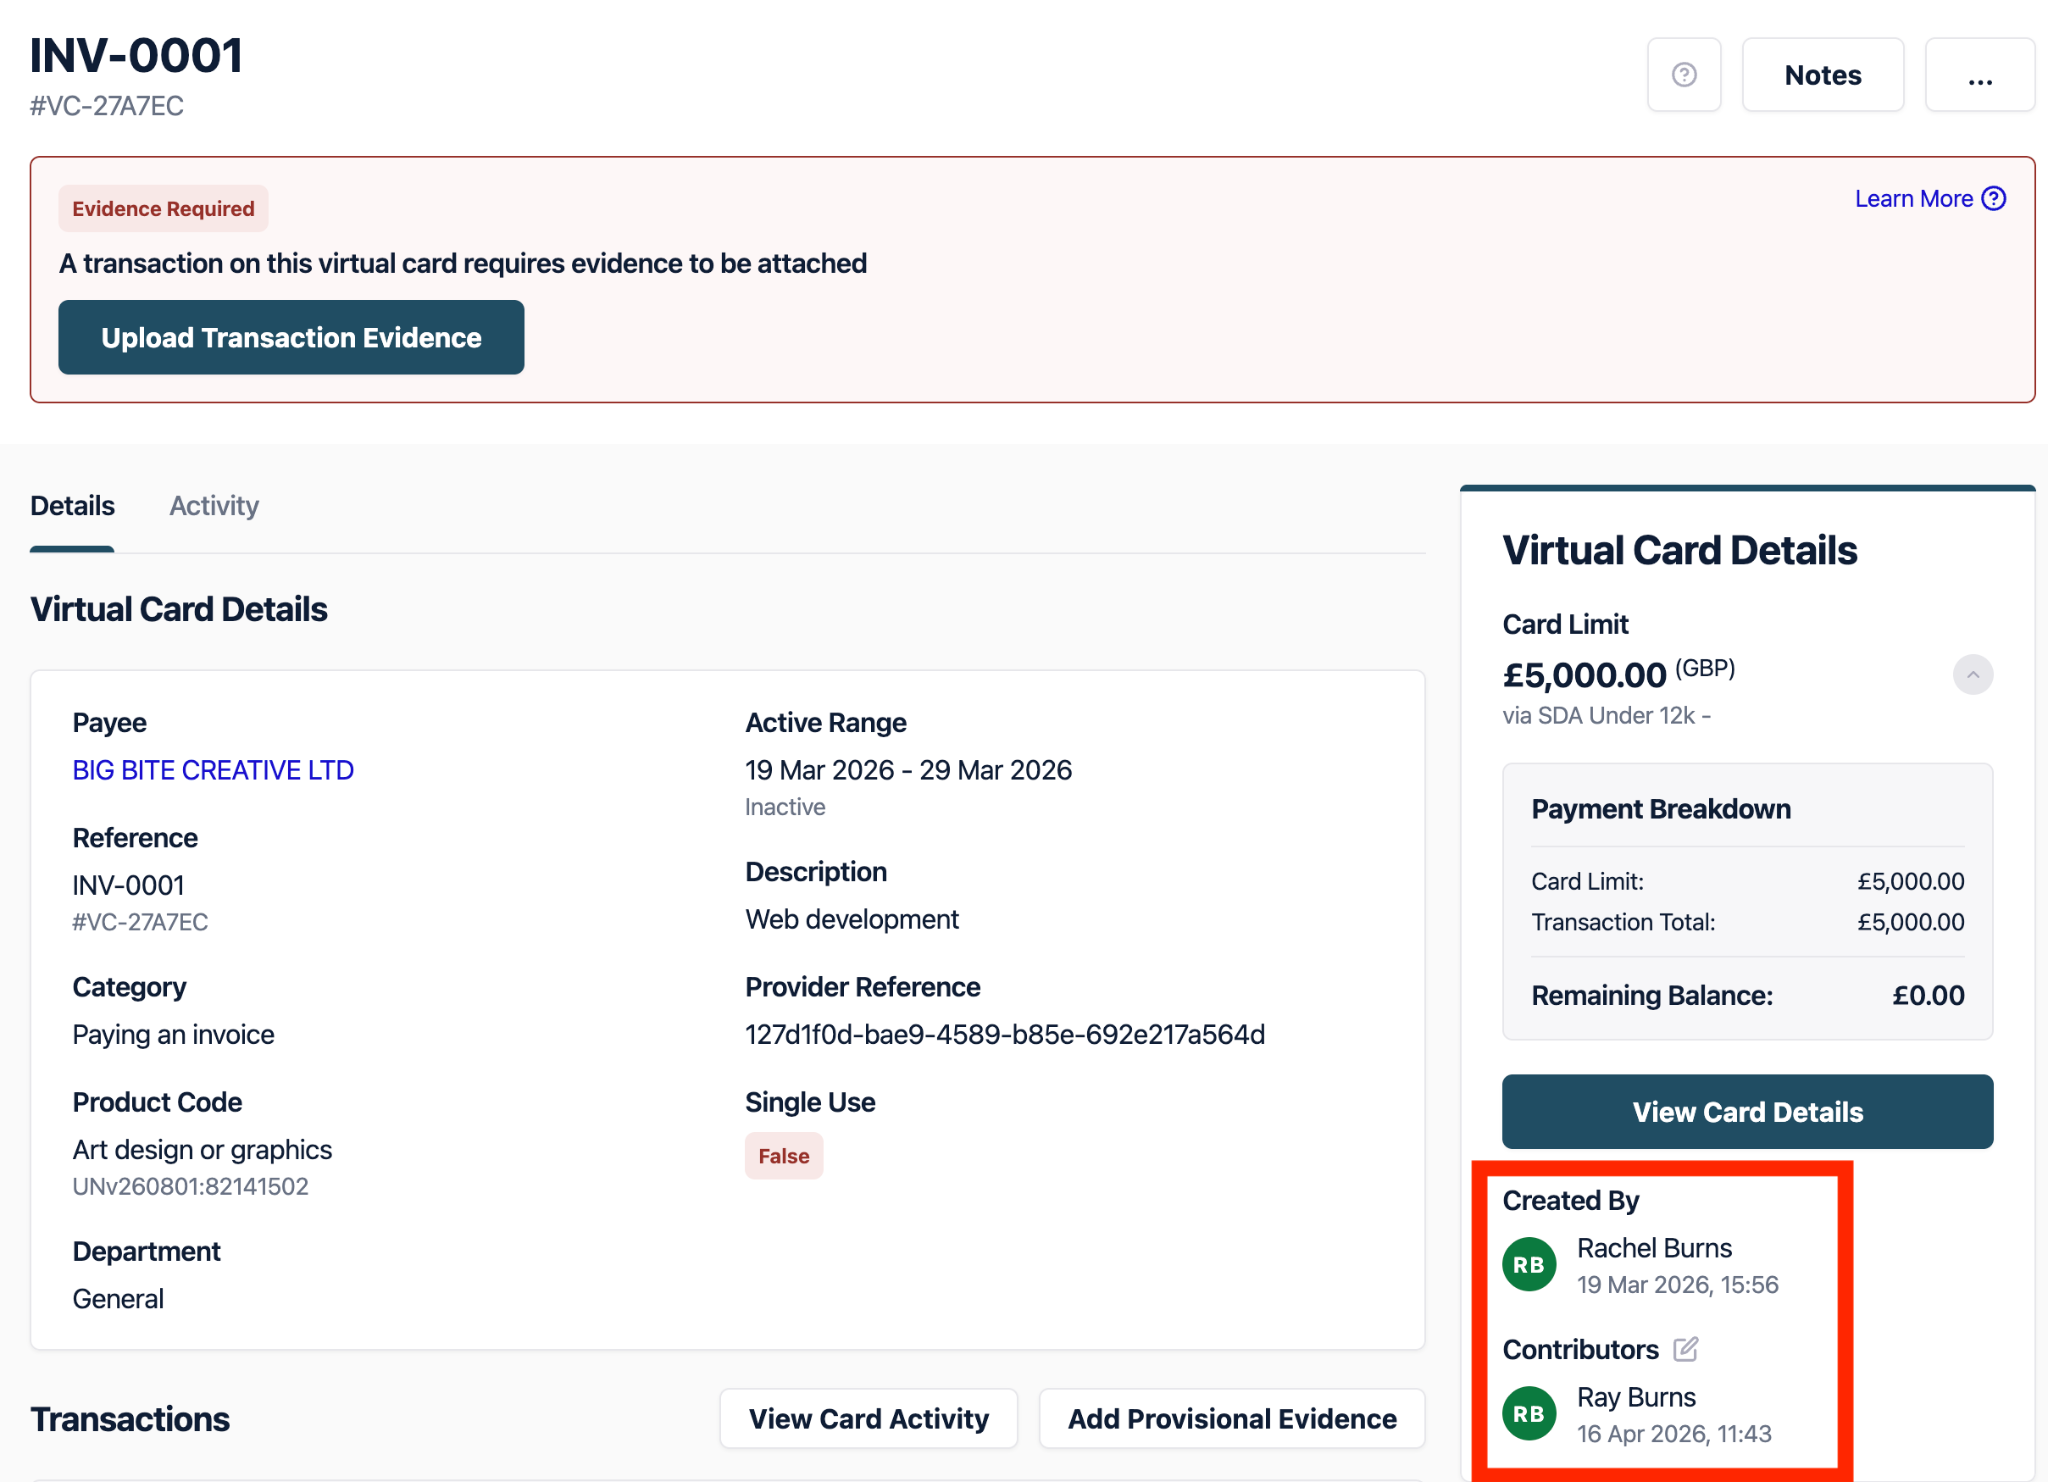The image size is (2048, 1482).
Task: Click the help question mark icon
Action: click(1684, 75)
